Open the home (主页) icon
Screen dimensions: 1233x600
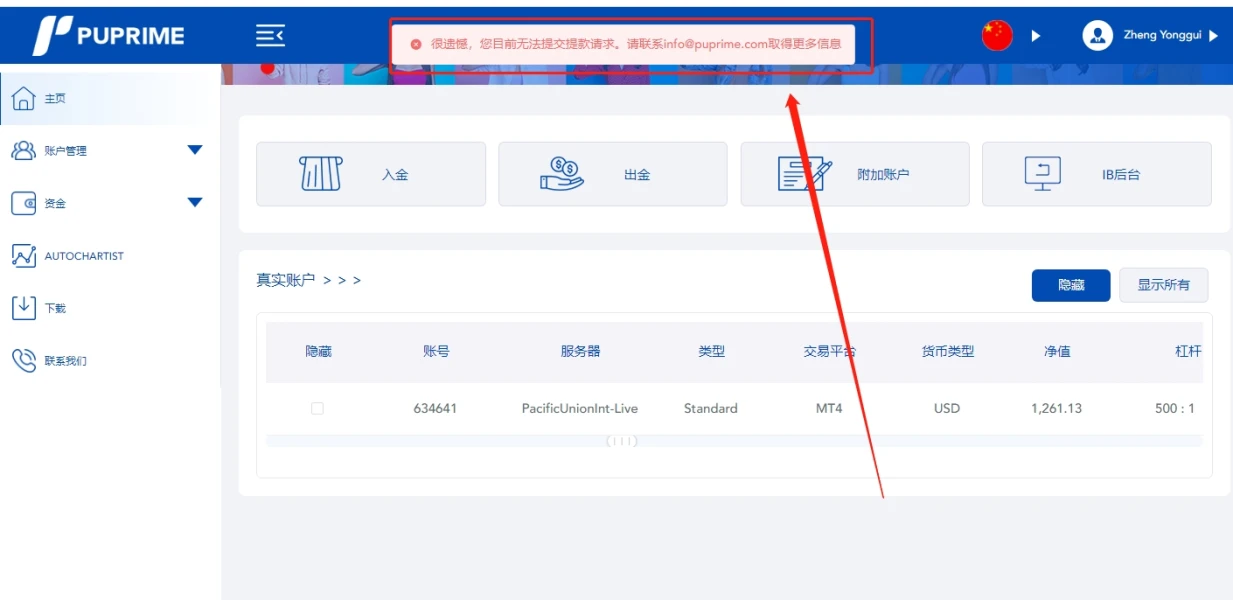click(x=23, y=98)
